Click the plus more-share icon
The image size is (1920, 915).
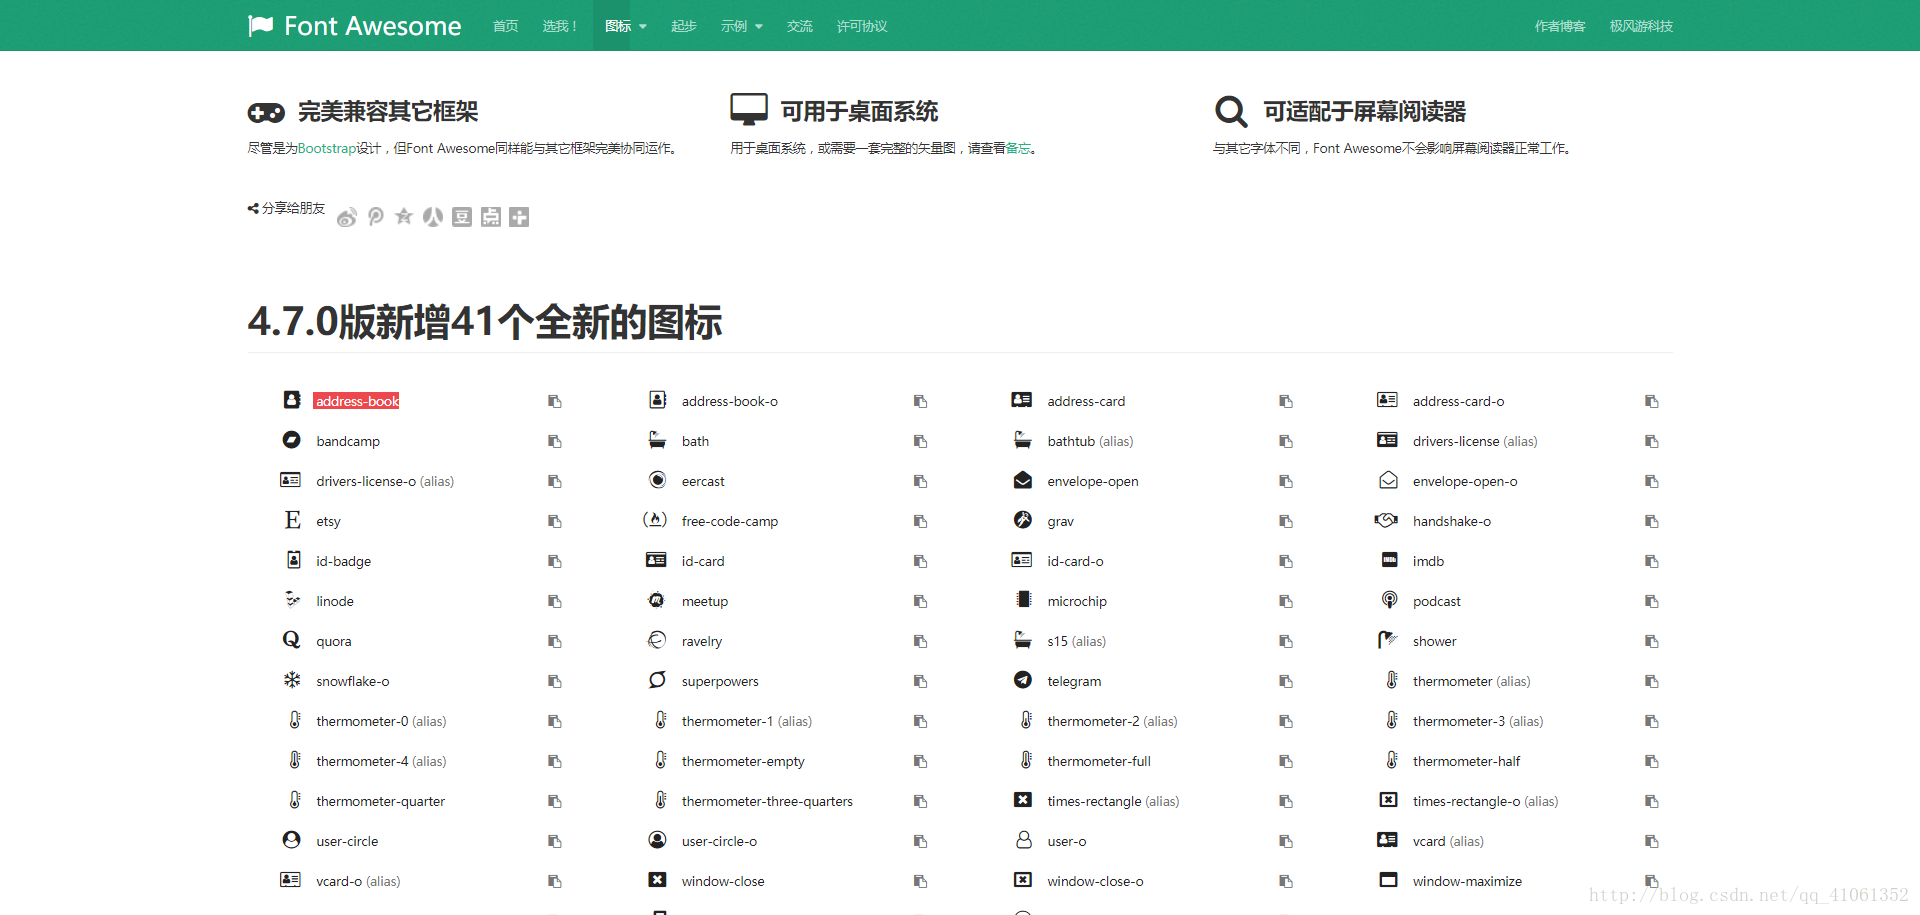tap(519, 217)
